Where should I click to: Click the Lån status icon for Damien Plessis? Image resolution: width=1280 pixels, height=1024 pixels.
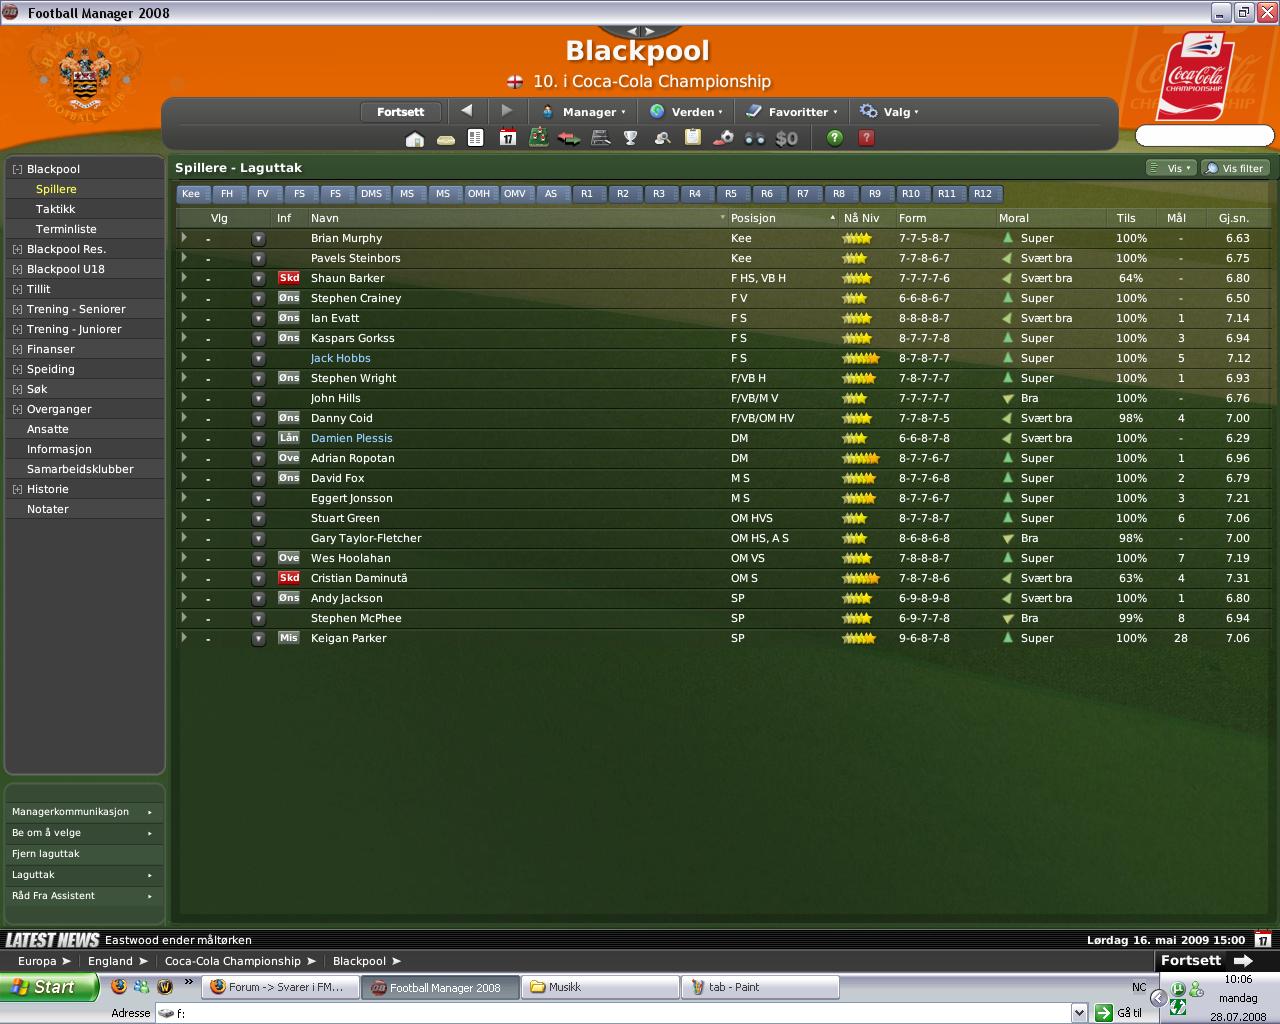coord(289,438)
